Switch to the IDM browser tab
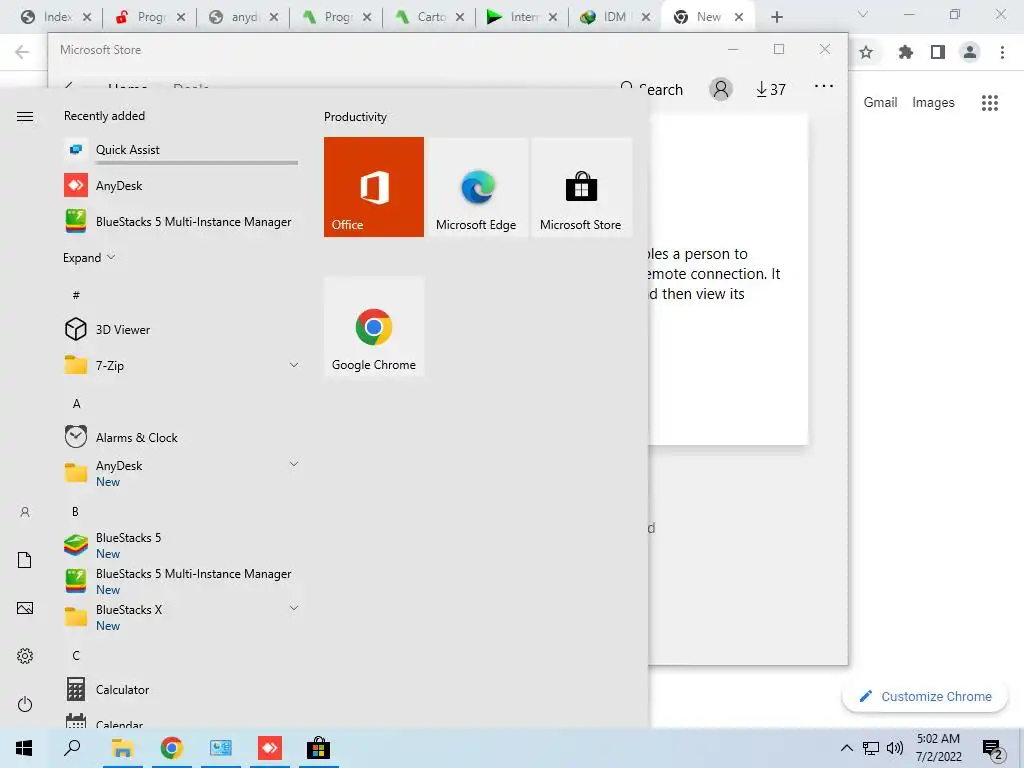Image resolution: width=1024 pixels, height=768 pixels. (615, 17)
